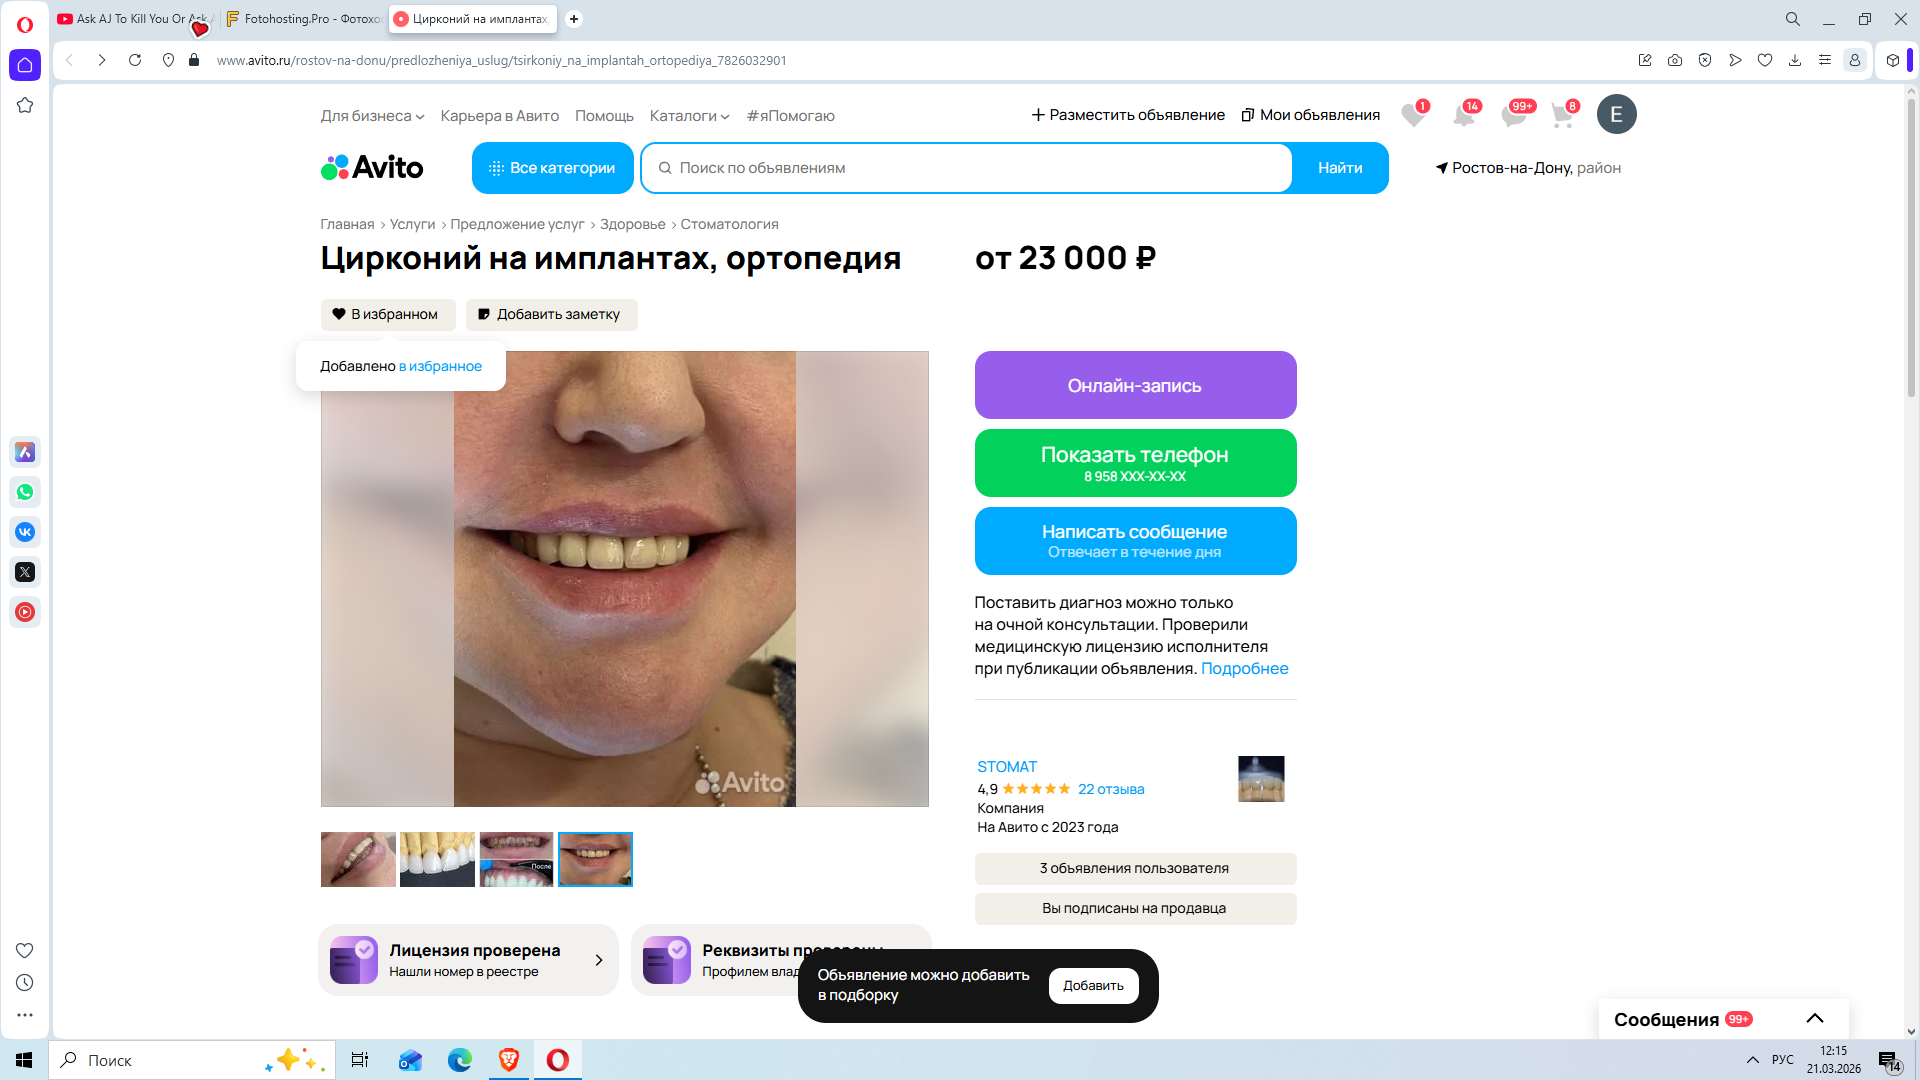Click 'Показать телефон' green button
This screenshot has height=1080, width=1920.
click(x=1134, y=463)
